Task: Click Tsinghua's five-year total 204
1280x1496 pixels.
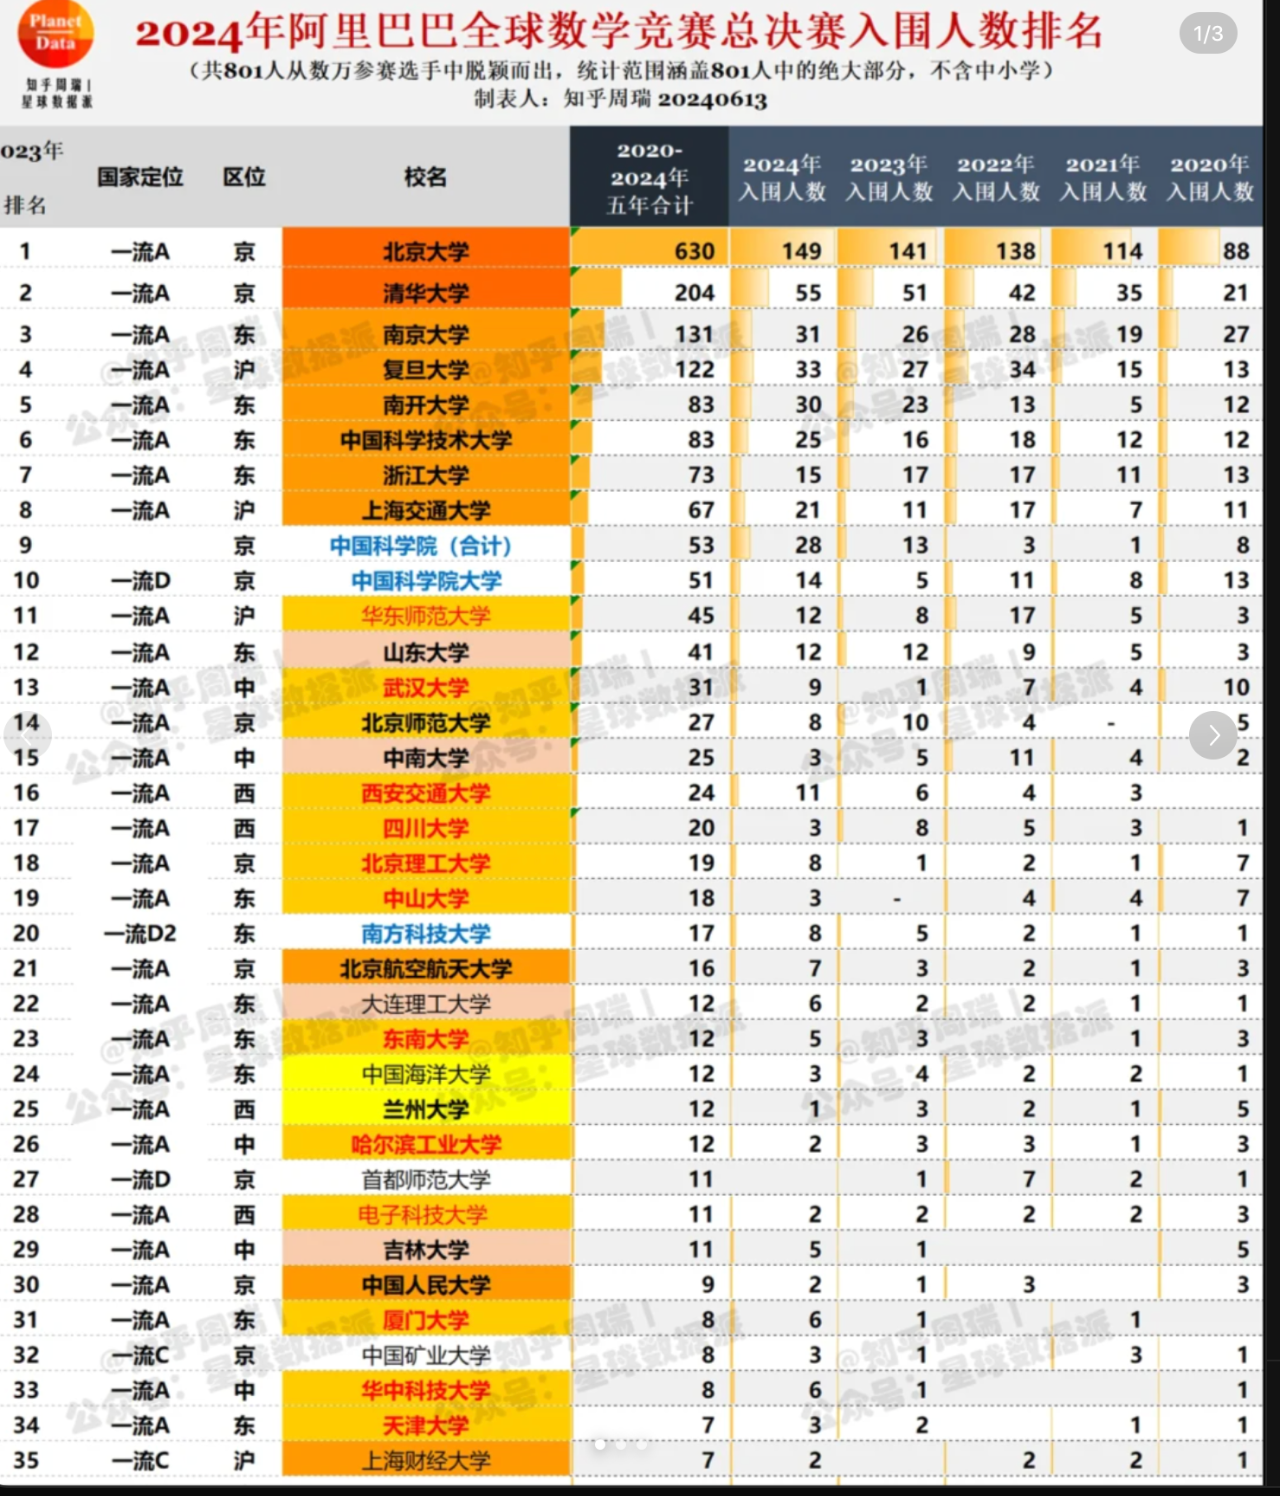Action: tap(695, 293)
